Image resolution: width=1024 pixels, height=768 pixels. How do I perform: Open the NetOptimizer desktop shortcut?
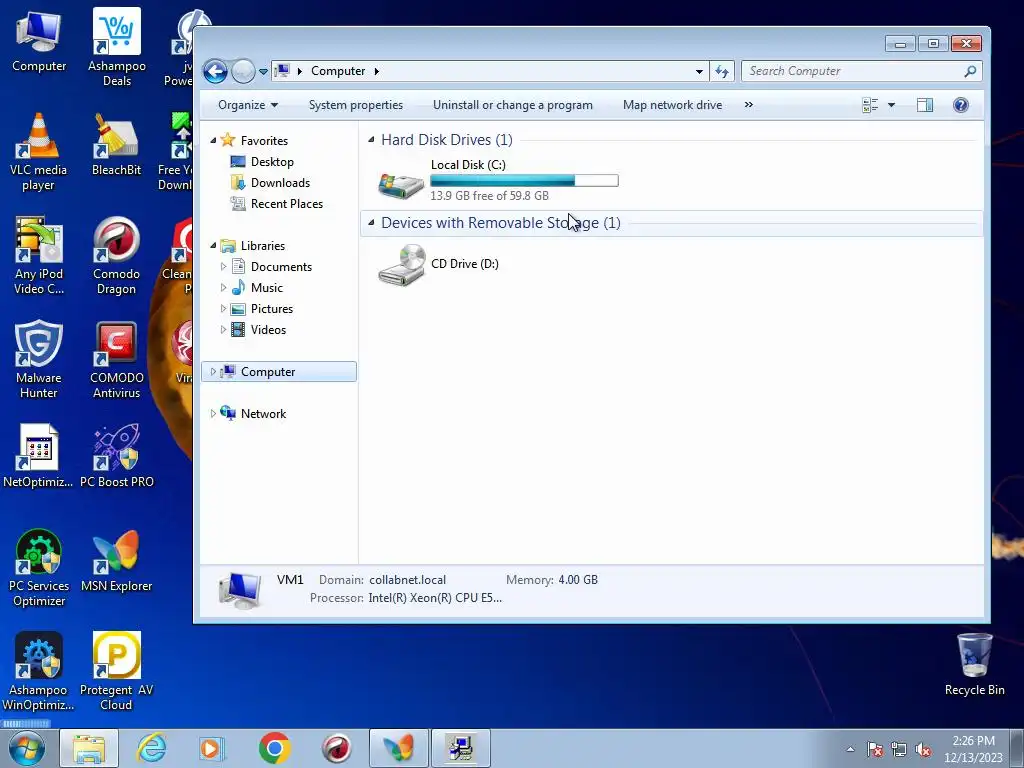tap(38, 456)
